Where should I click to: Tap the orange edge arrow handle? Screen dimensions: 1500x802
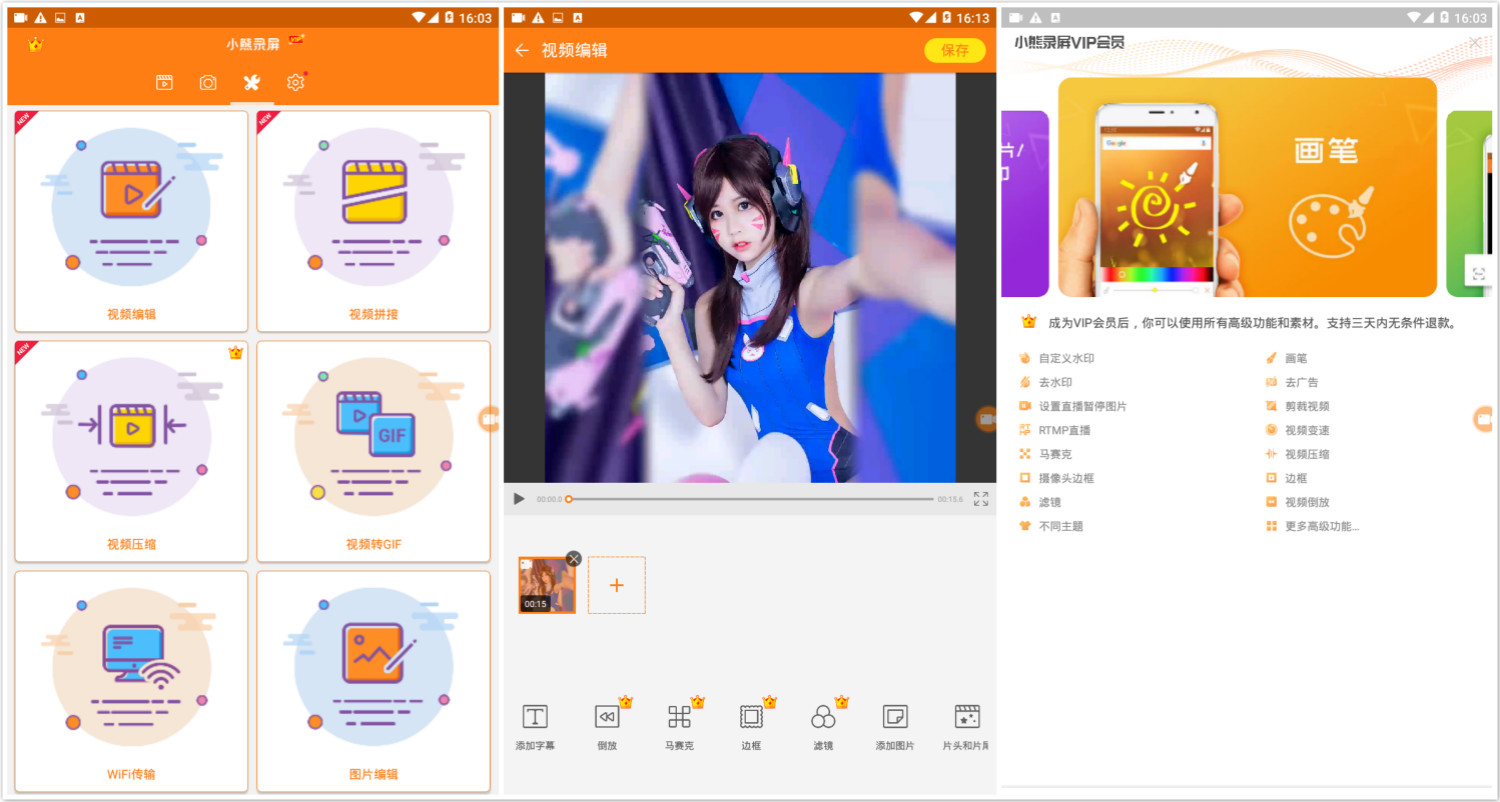coord(488,420)
